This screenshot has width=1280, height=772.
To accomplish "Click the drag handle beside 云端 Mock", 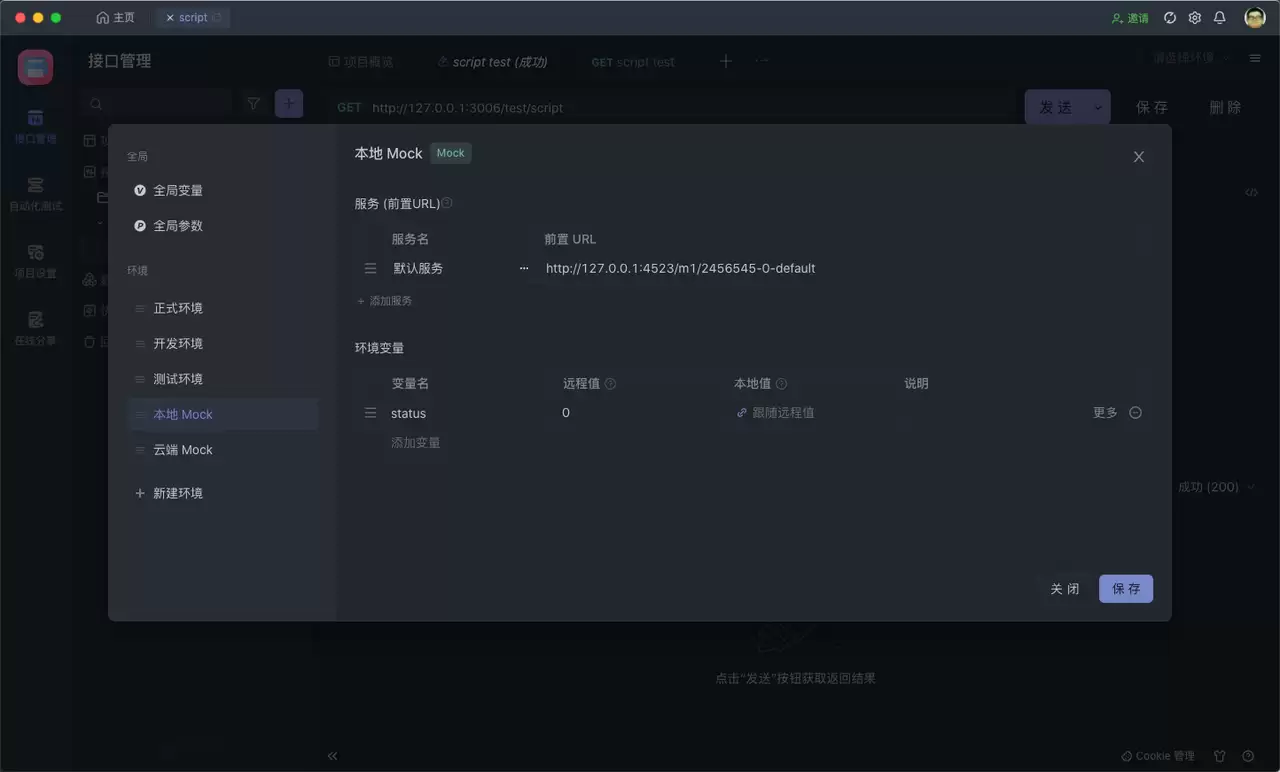I will [140, 450].
